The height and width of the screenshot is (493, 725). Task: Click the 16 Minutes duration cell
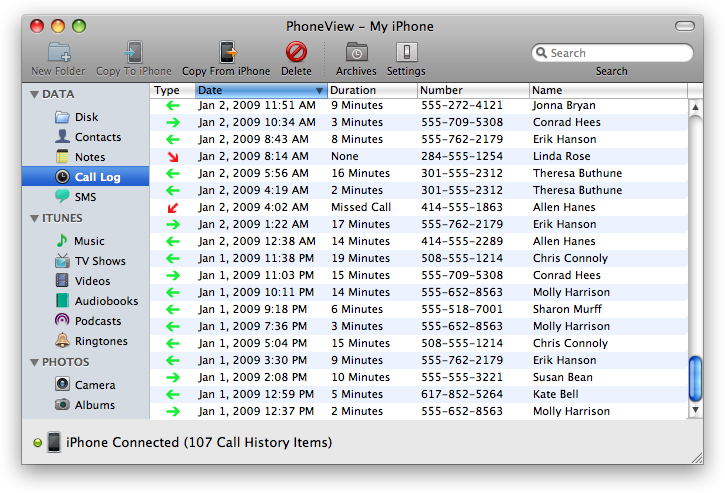[360, 173]
